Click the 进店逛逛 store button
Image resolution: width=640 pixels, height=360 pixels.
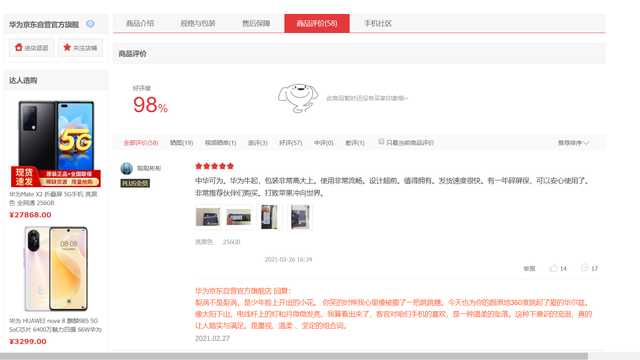(31, 48)
